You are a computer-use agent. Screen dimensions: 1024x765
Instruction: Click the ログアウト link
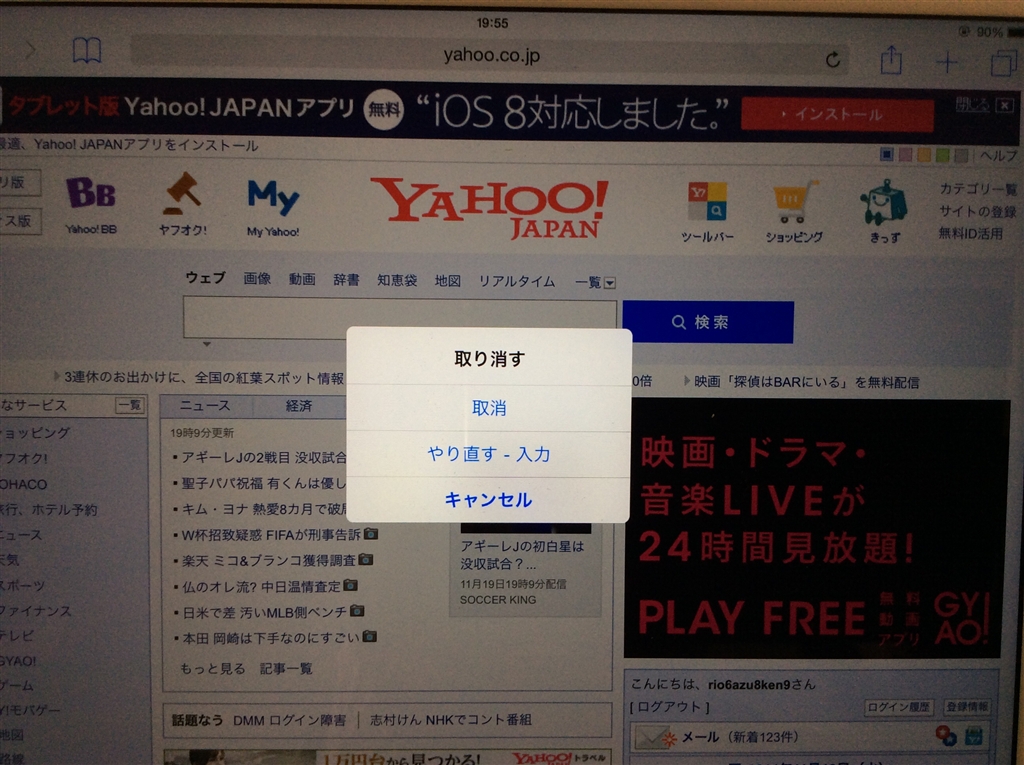669,707
